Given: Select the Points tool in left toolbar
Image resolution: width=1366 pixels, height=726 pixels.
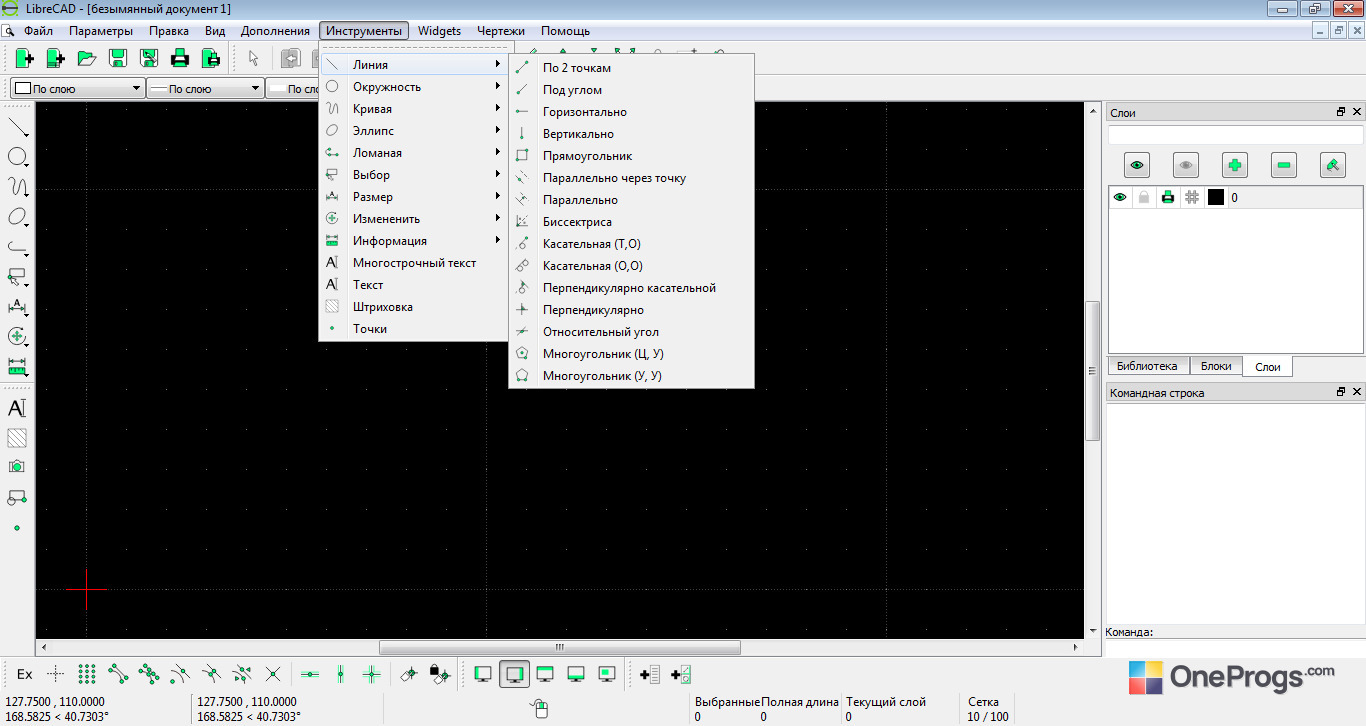Looking at the screenshot, I should pos(17,527).
